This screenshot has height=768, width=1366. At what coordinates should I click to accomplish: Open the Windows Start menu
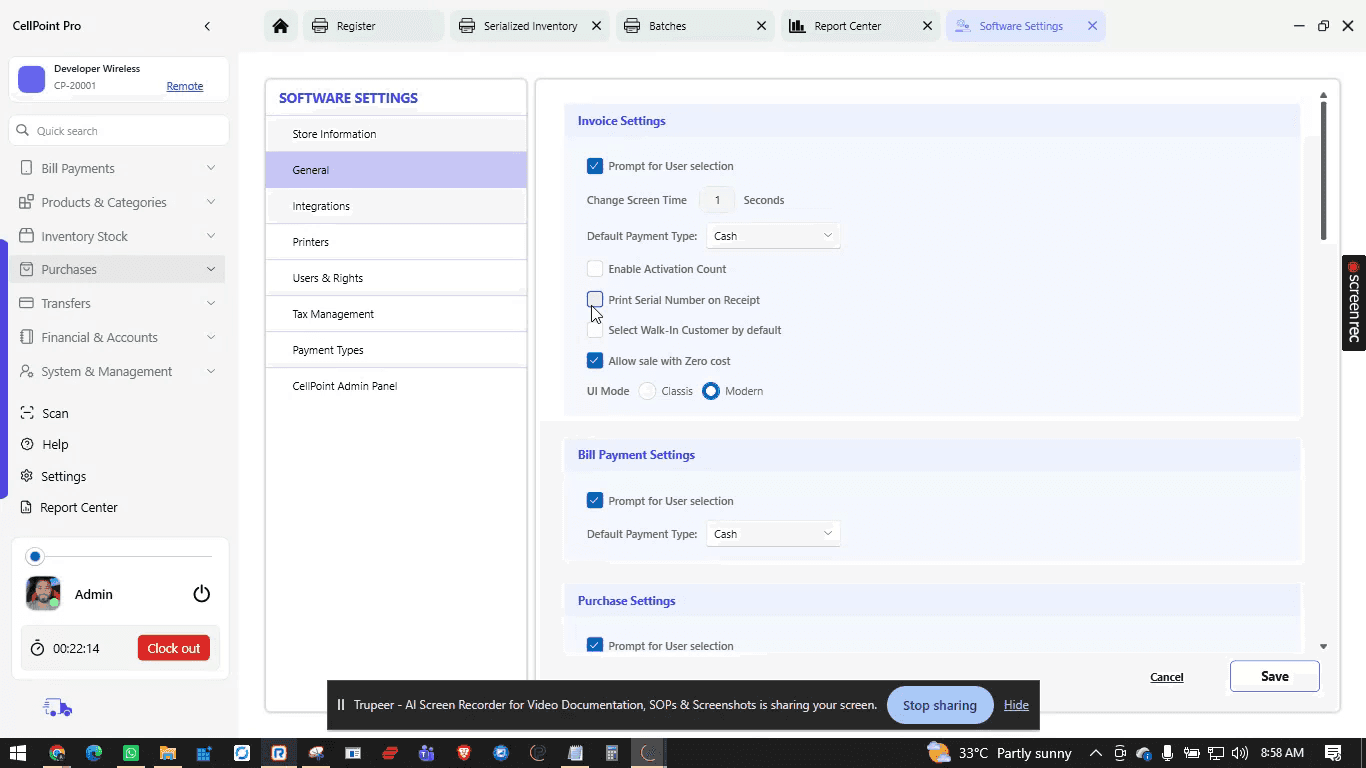19,753
